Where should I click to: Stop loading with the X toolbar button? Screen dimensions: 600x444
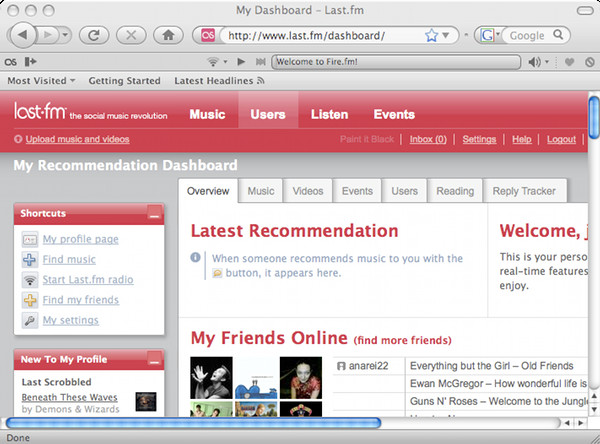pos(131,36)
